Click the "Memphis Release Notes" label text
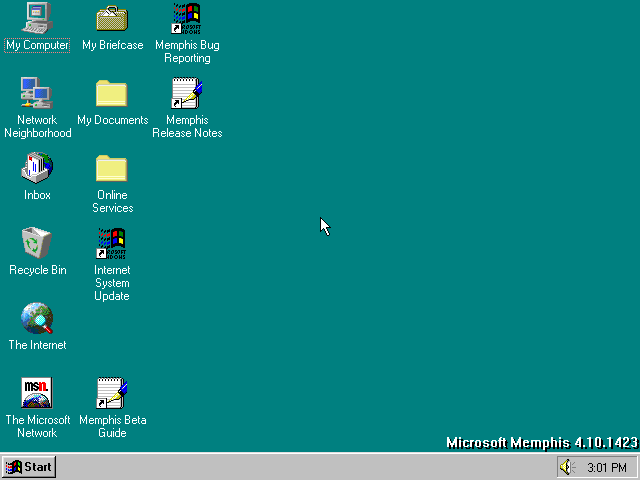Image resolution: width=640 pixels, height=480 pixels. click(x=187, y=127)
